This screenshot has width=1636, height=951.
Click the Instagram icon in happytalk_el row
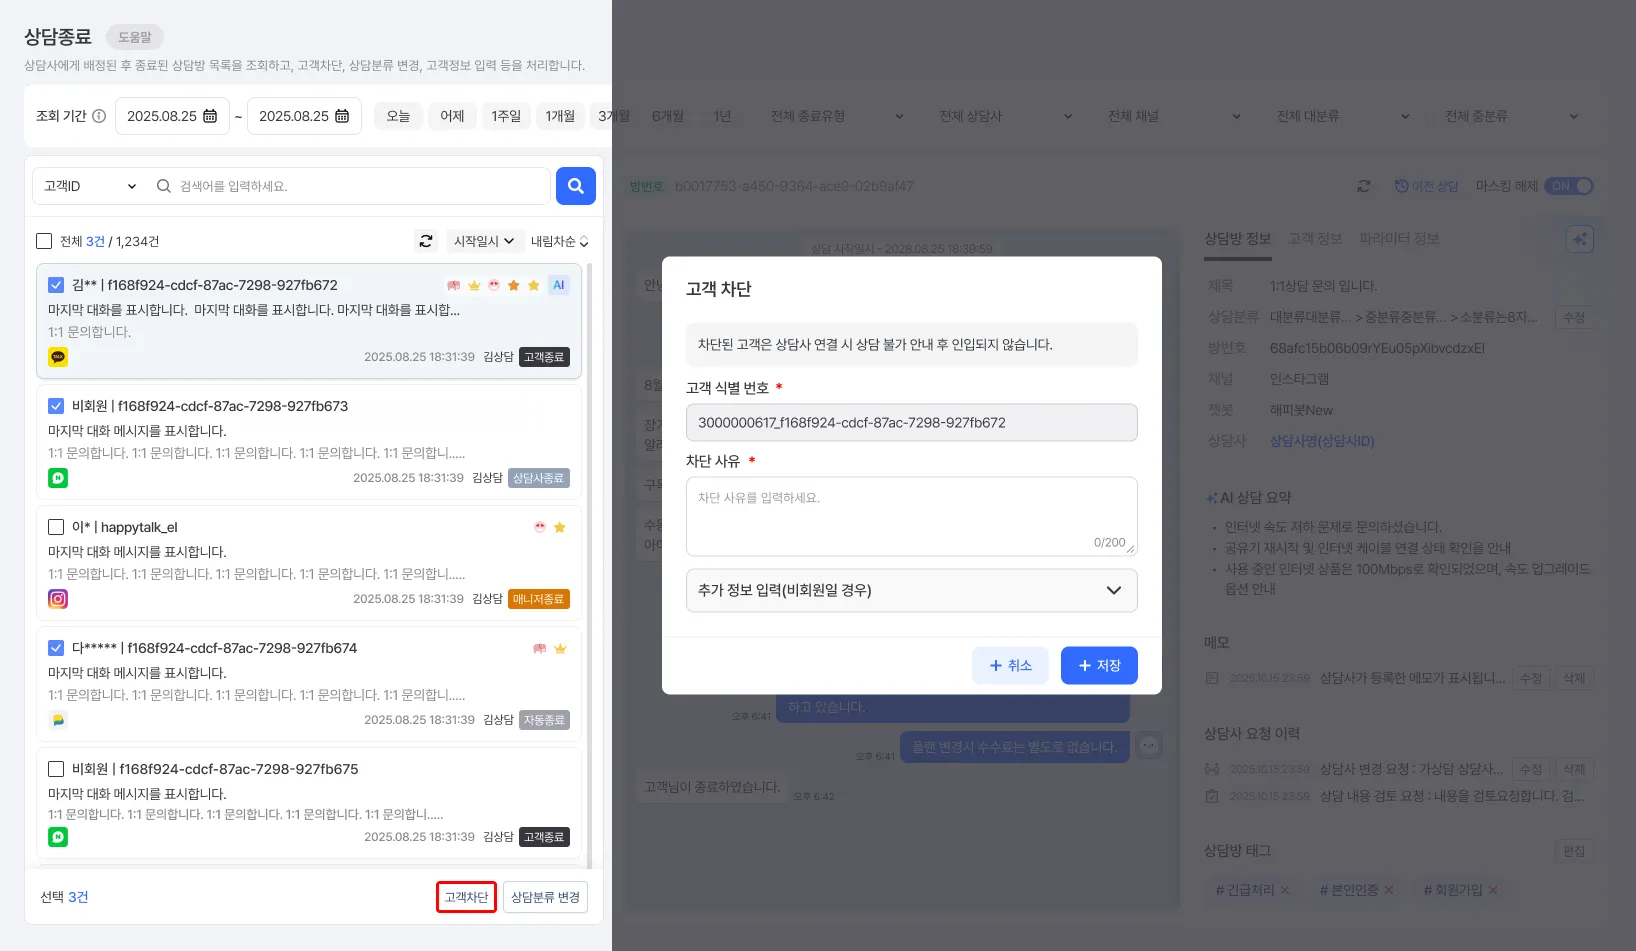click(x=58, y=599)
